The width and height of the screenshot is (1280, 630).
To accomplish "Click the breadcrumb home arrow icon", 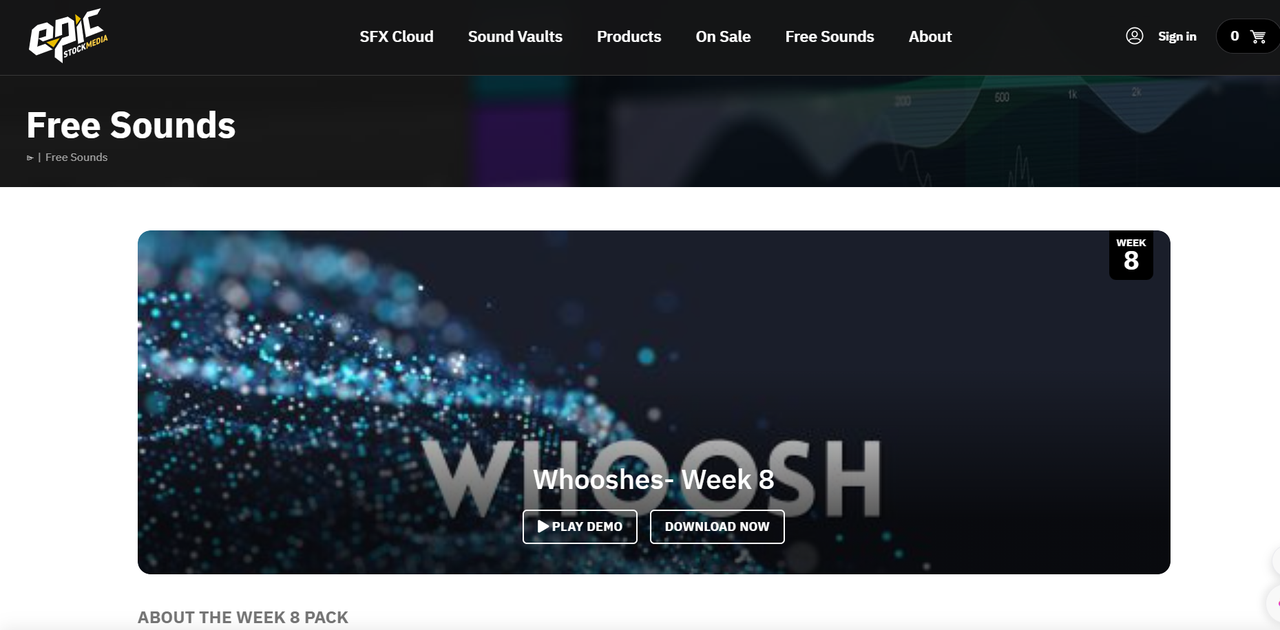I will (x=30, y=158).
